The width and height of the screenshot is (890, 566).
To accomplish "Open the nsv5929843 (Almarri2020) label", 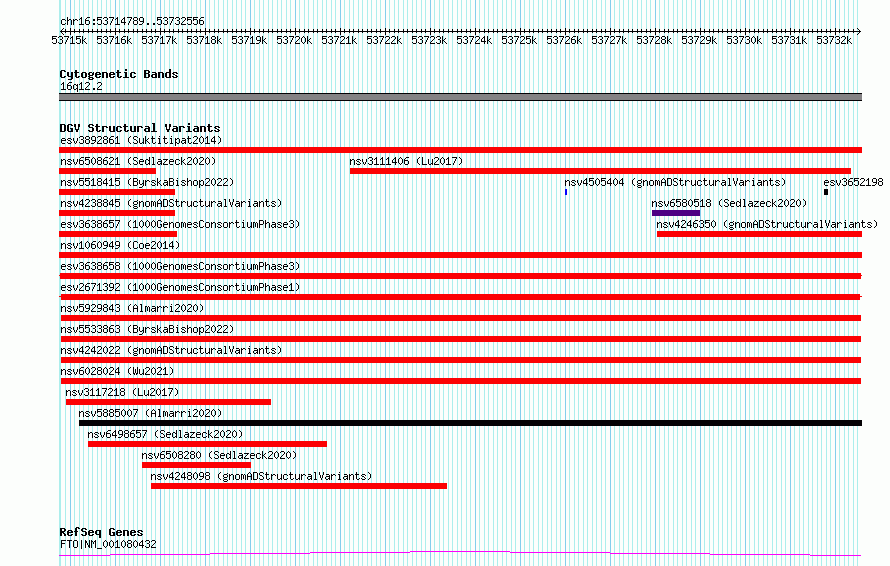I will pos(132,308).
